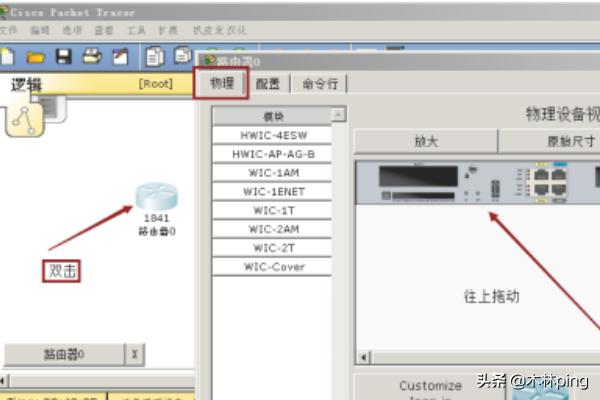This screenshot has height=400, width=600.
Task: Click left arrow of device view scrollbar
Action: (x=364, y=358)
